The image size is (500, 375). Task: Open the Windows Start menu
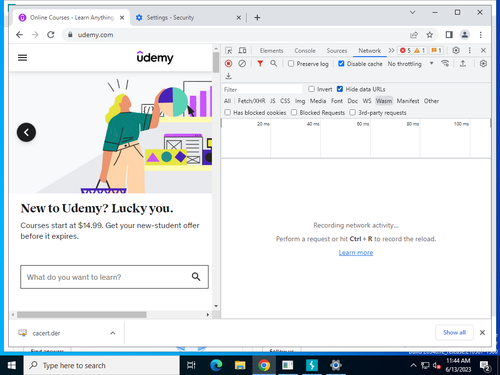coord(12,365)
